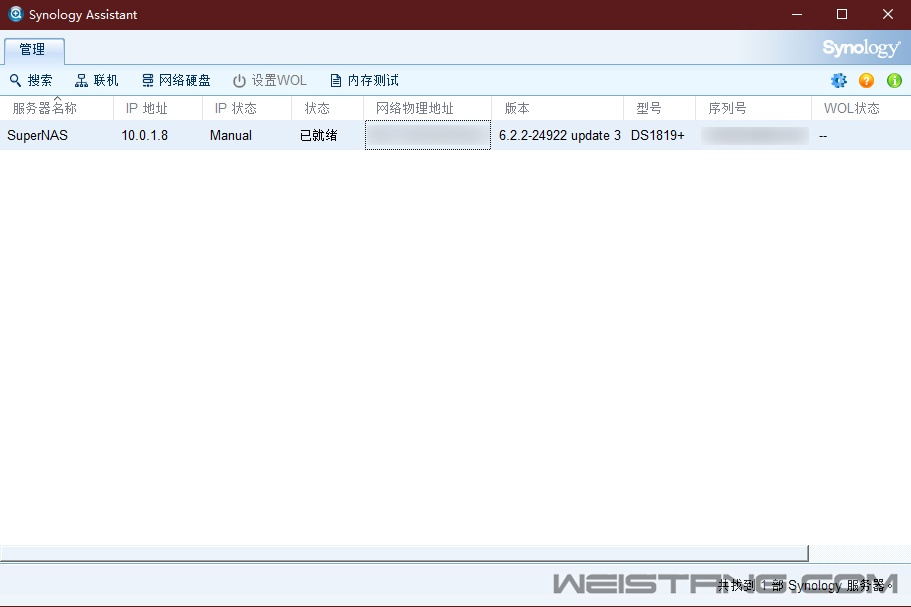Click the 序列号 column header
911x607 pixels.
pyautogui.click(x=727, y=108)
